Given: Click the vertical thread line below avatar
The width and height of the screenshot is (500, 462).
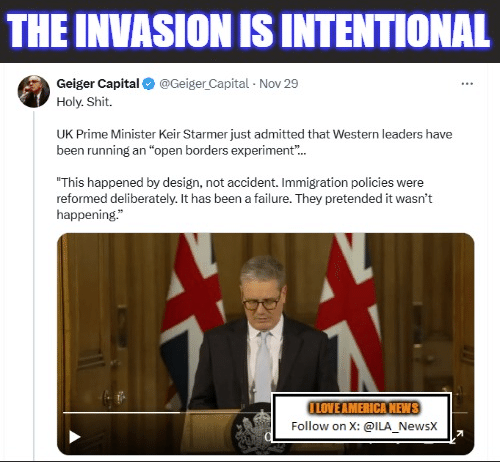Looking at the screenshot, I should pos(34,285).
